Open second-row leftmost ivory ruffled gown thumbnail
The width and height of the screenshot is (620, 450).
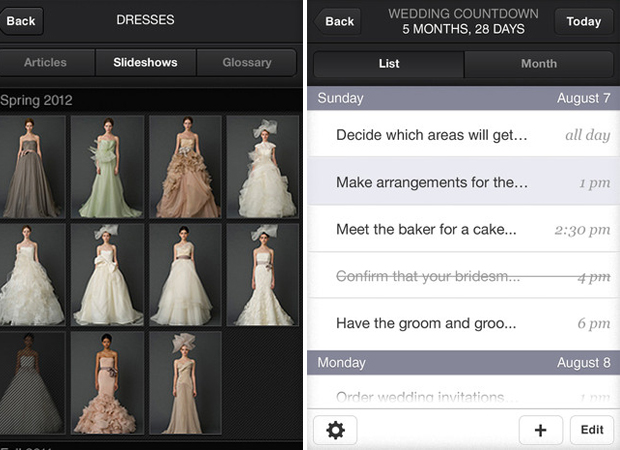point(32,275)
